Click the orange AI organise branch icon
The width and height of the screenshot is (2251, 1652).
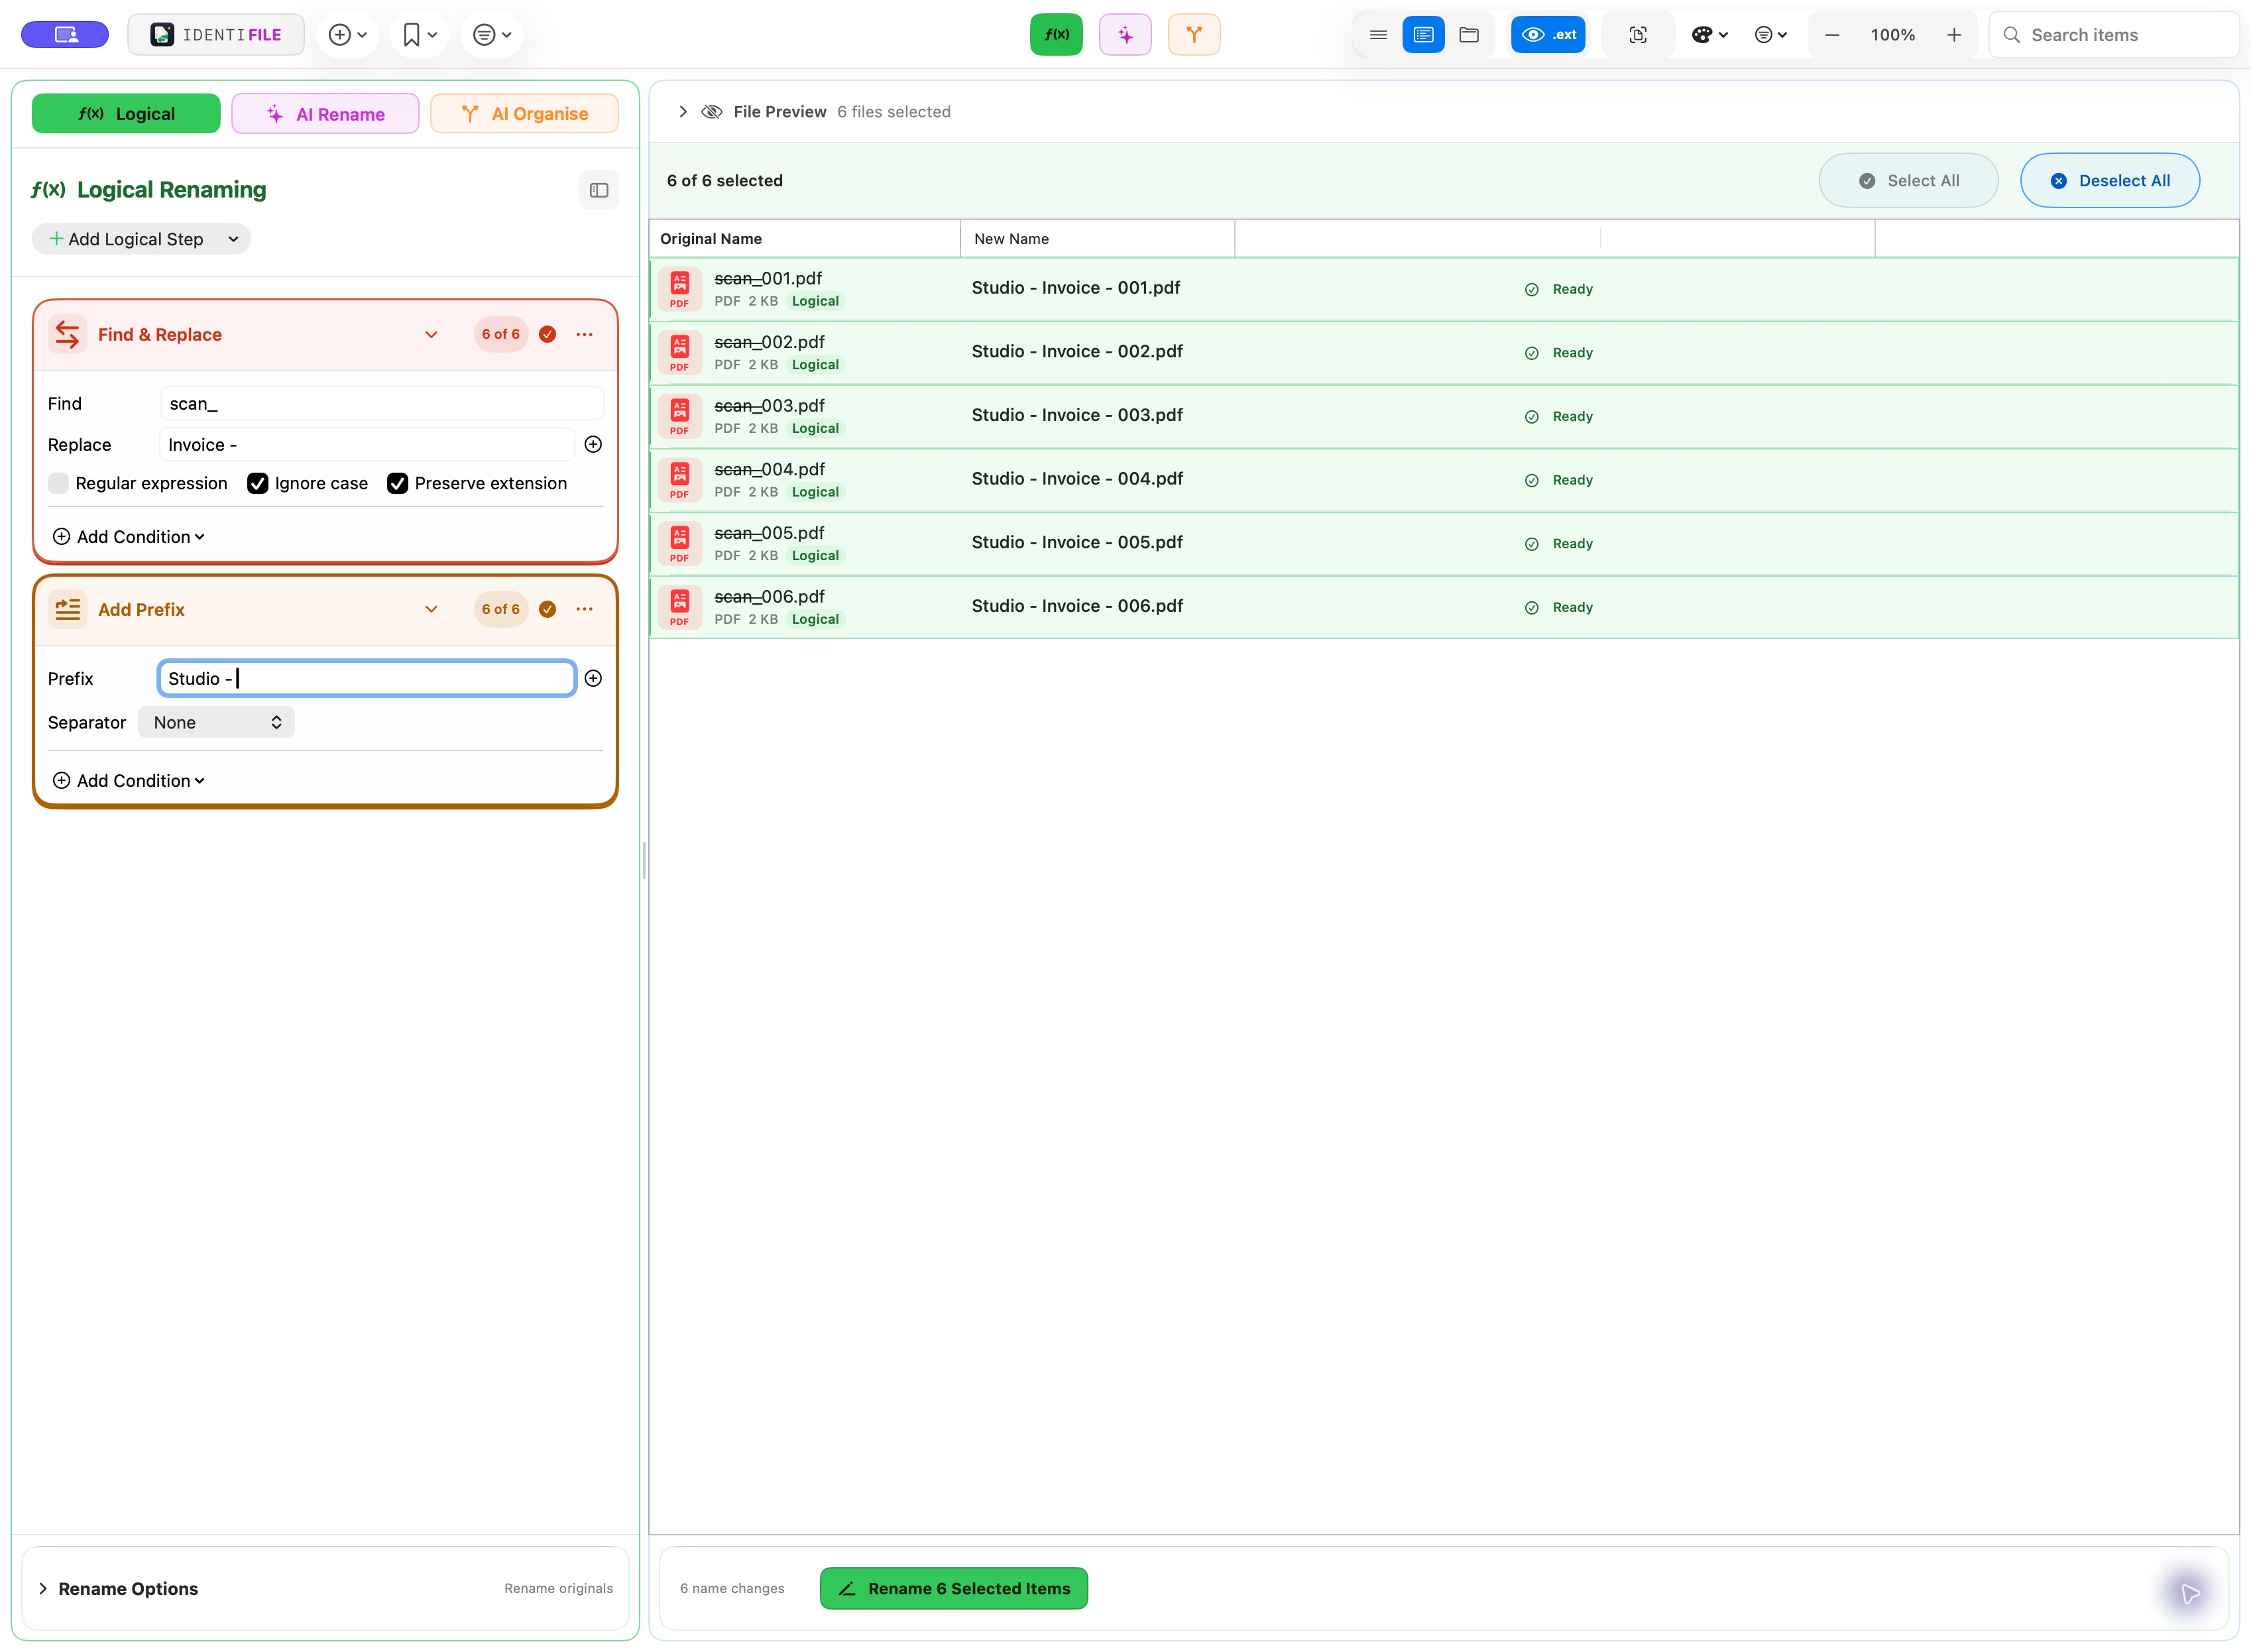(x=1194, y=35)
